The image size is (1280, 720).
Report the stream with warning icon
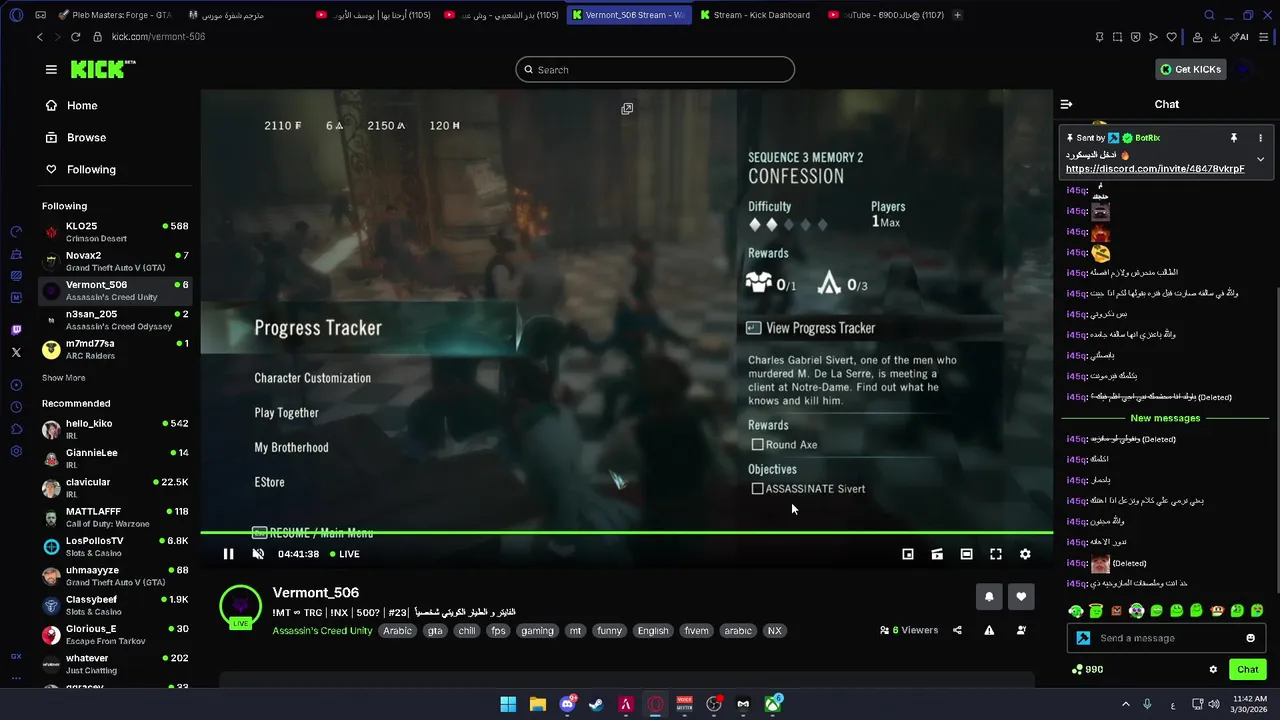(989, 630)
